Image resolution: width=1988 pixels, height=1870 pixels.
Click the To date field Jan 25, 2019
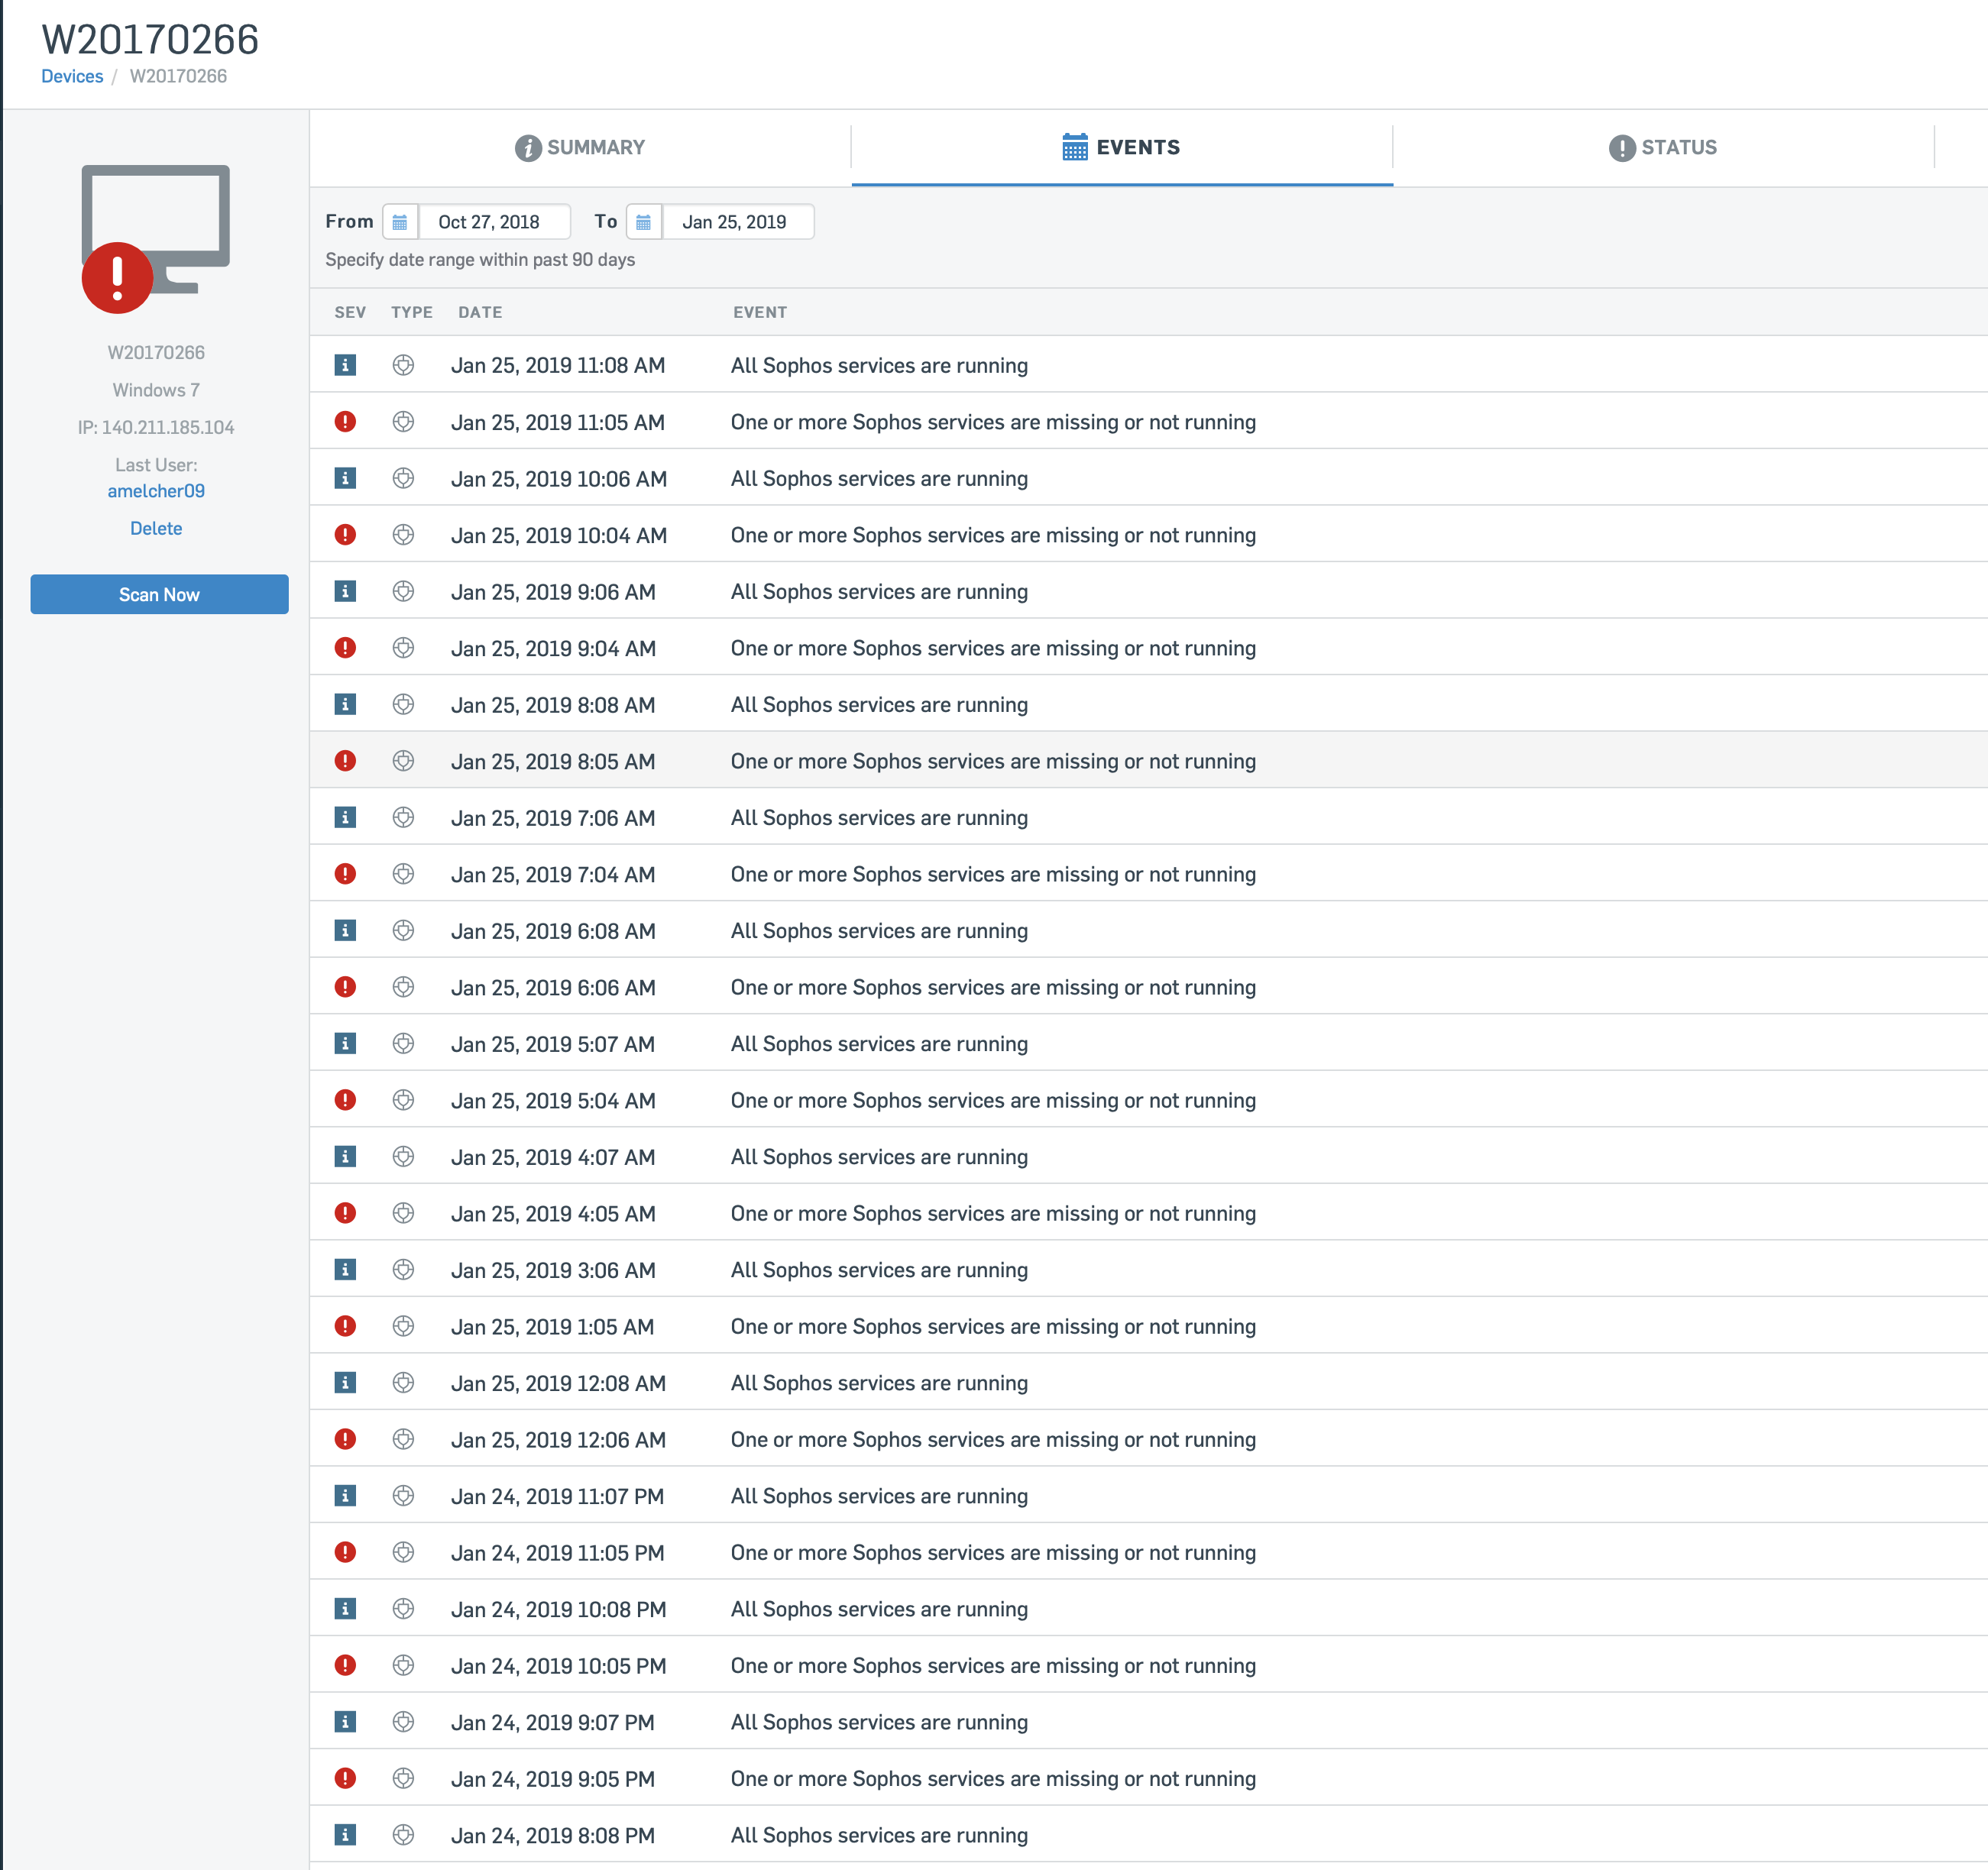coord(738,222)
